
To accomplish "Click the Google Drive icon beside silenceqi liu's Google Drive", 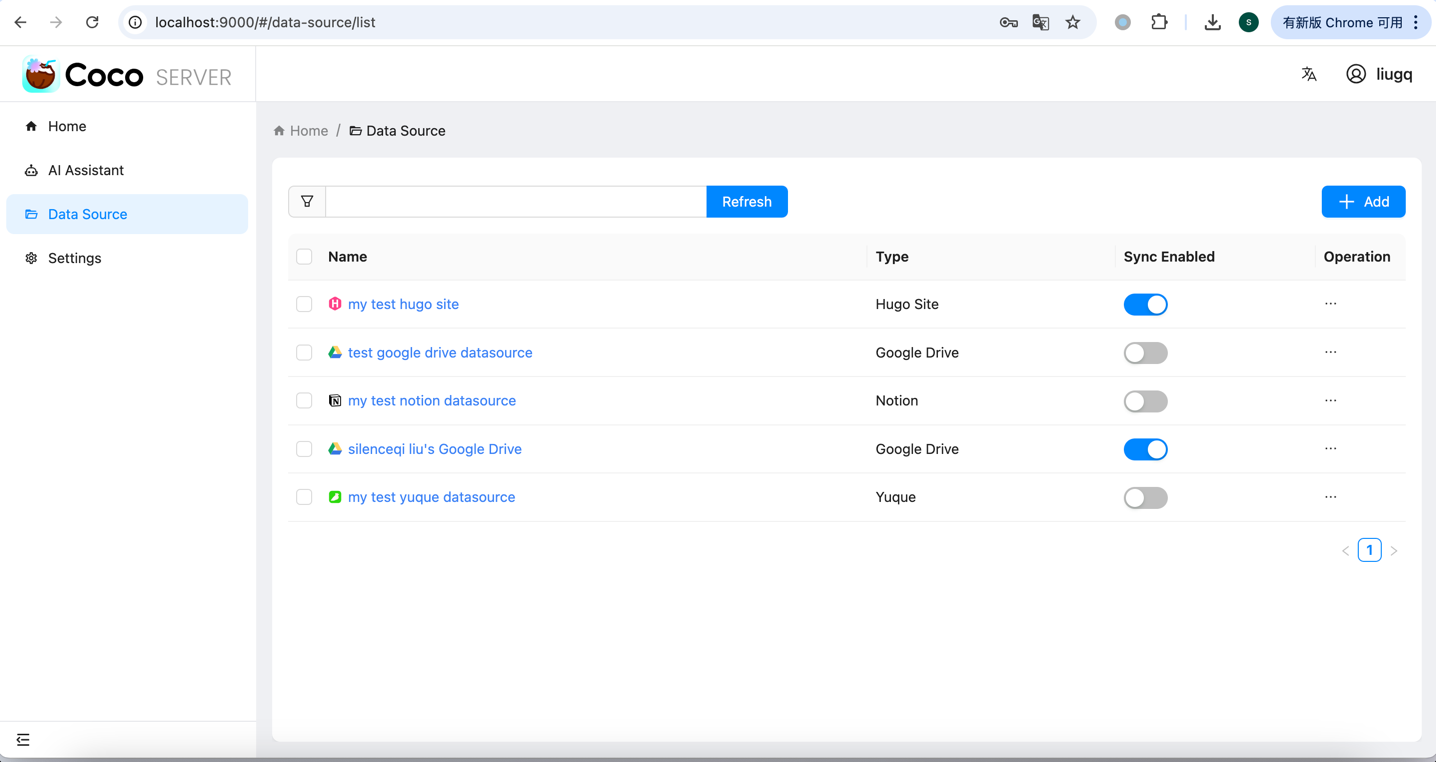I will pyautogui.click(x=335, y=449).
